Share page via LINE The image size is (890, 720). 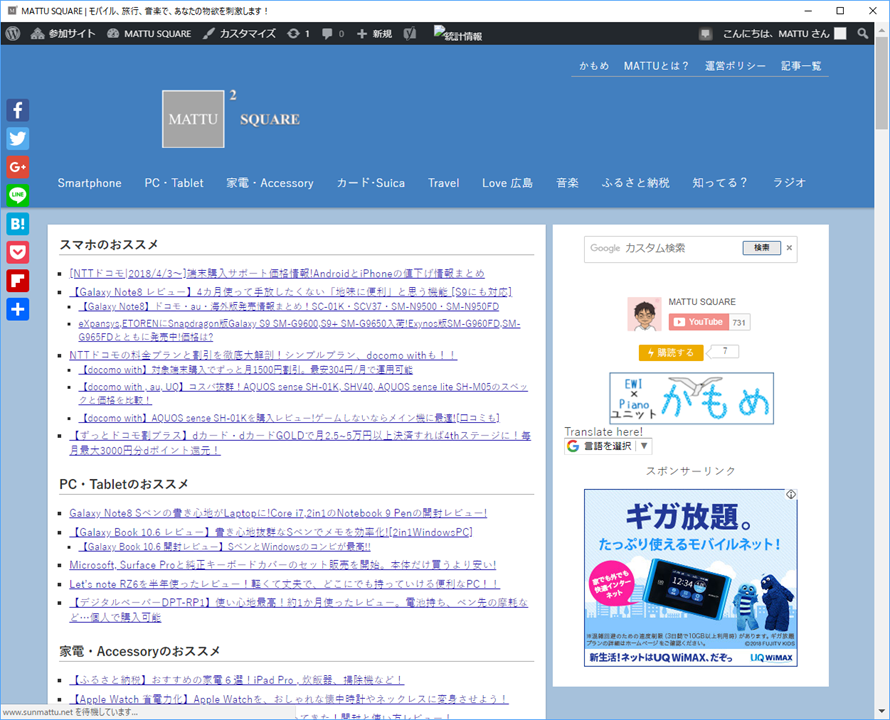click(18, 195)
